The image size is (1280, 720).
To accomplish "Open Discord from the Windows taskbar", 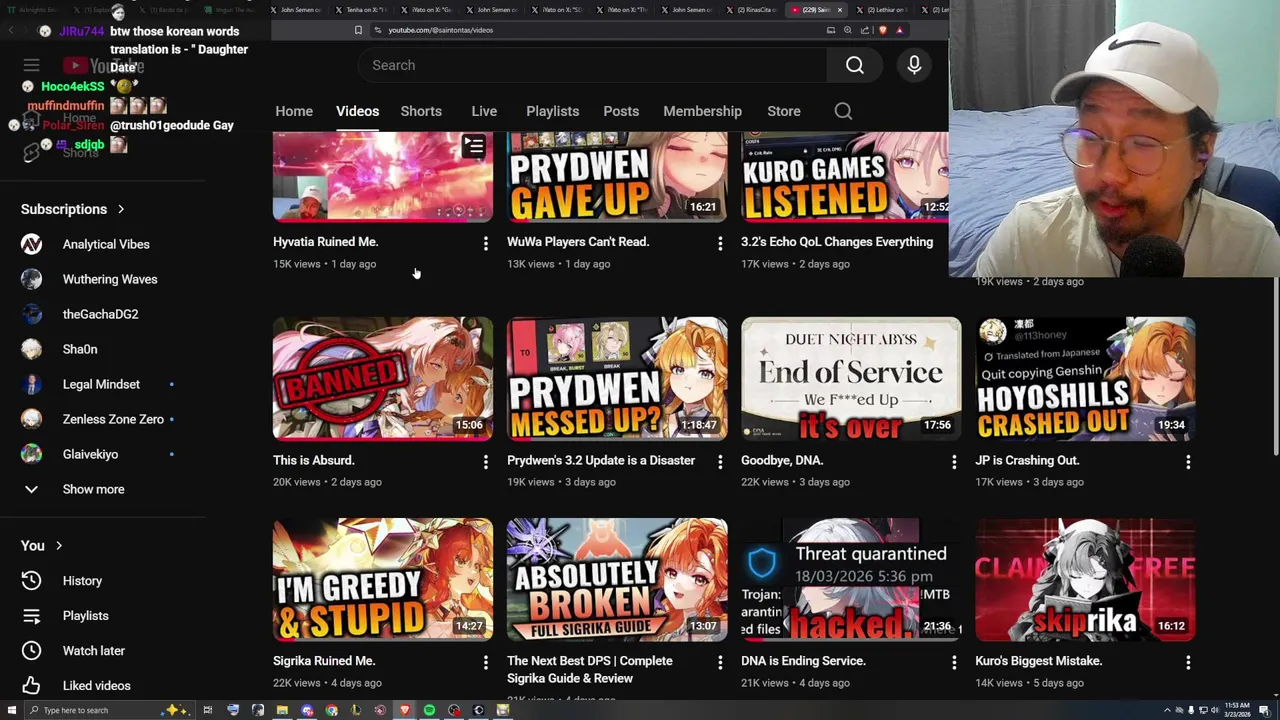I will click(x=307, y=710).
